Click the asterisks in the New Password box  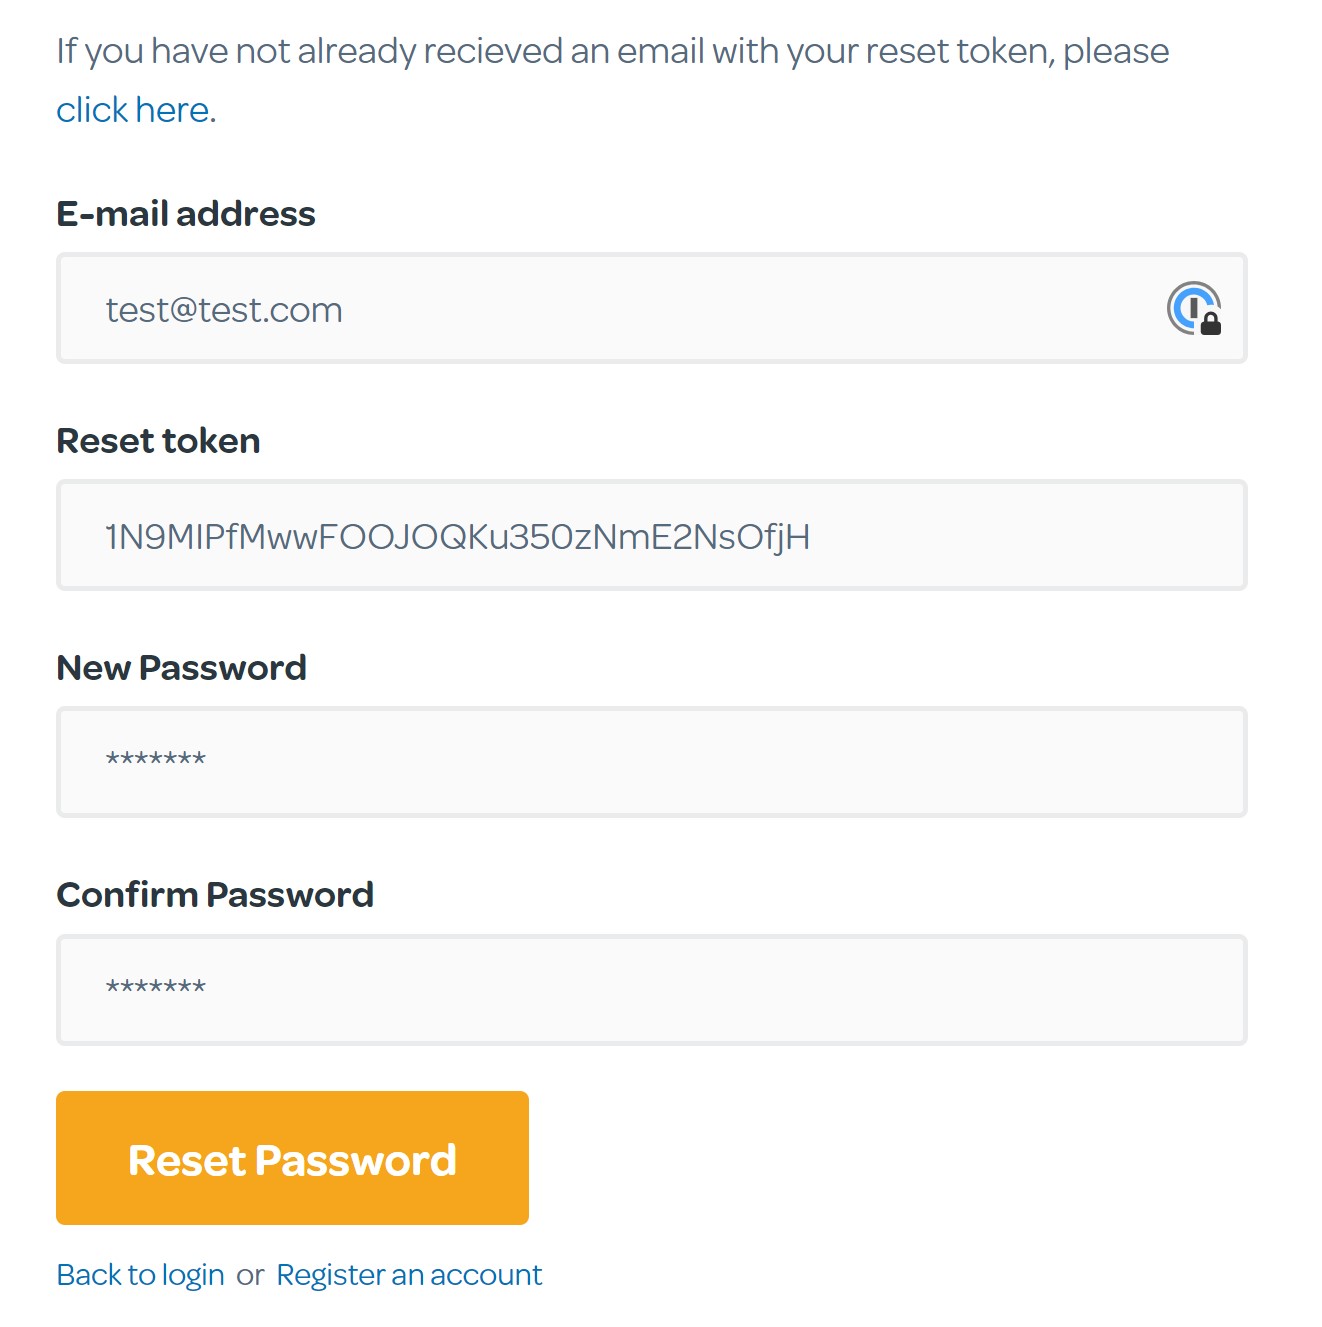tap(156, 760)
